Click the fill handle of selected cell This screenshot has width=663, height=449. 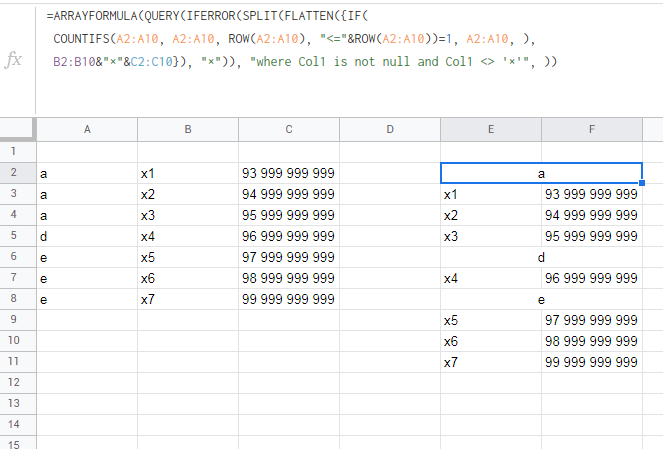[642, 183]
